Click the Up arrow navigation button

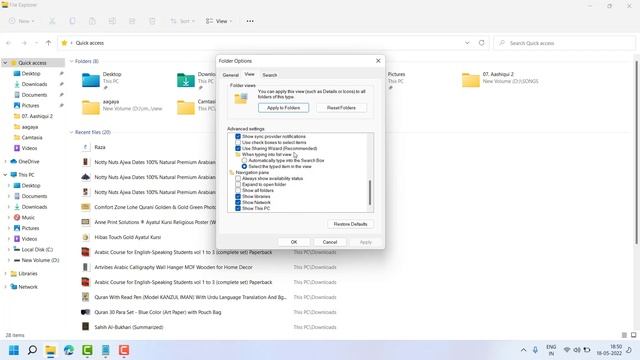[x=49, y=43]
